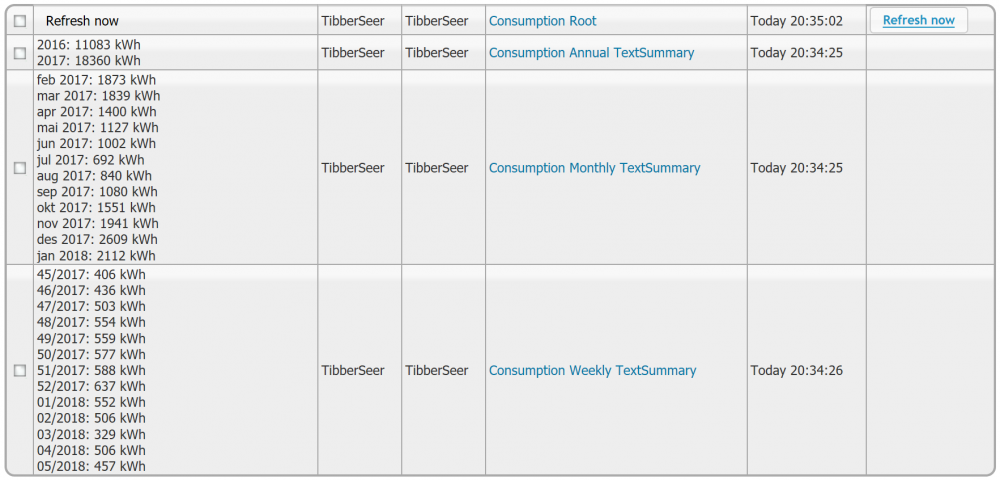This screenshot has height=480, width=1000.
Task: Click Consumption Annual row's Today 20:34:25 timestamp
Action: 796,53
